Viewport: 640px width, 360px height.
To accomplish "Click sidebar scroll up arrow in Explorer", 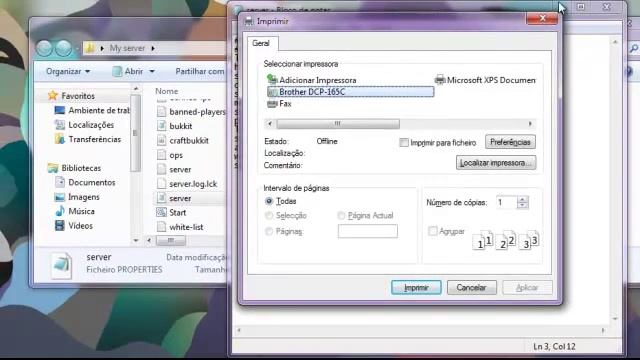I will [136, 89].
